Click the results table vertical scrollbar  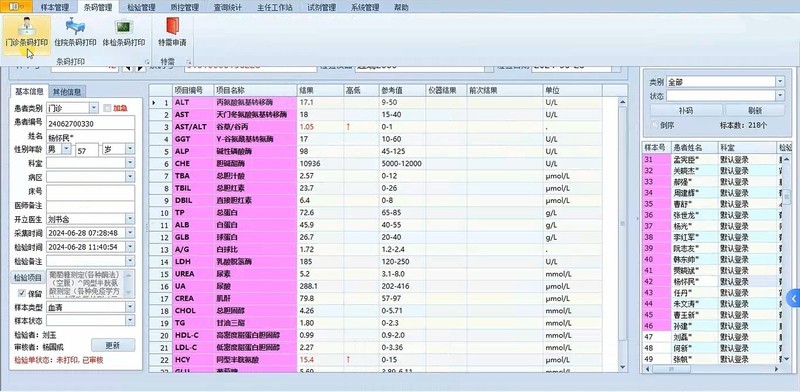(622, 234)
